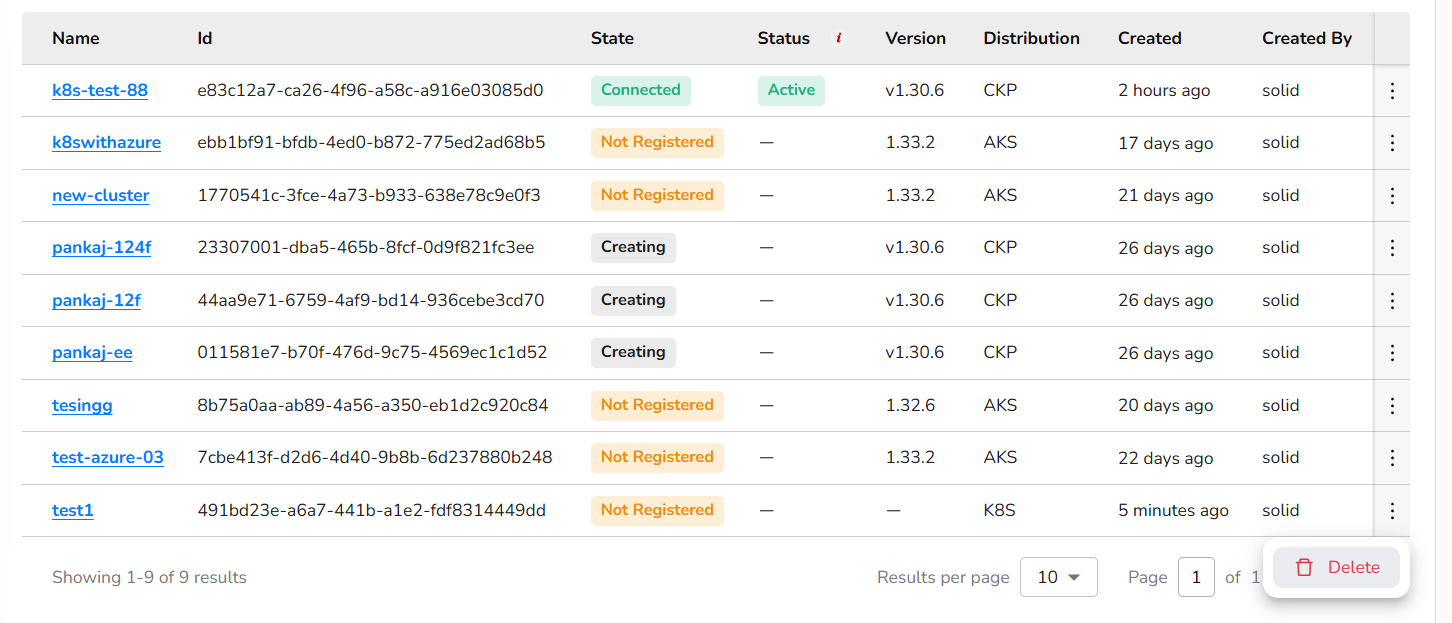
Task: Select Delete from the context menu
Action: 1336,567
